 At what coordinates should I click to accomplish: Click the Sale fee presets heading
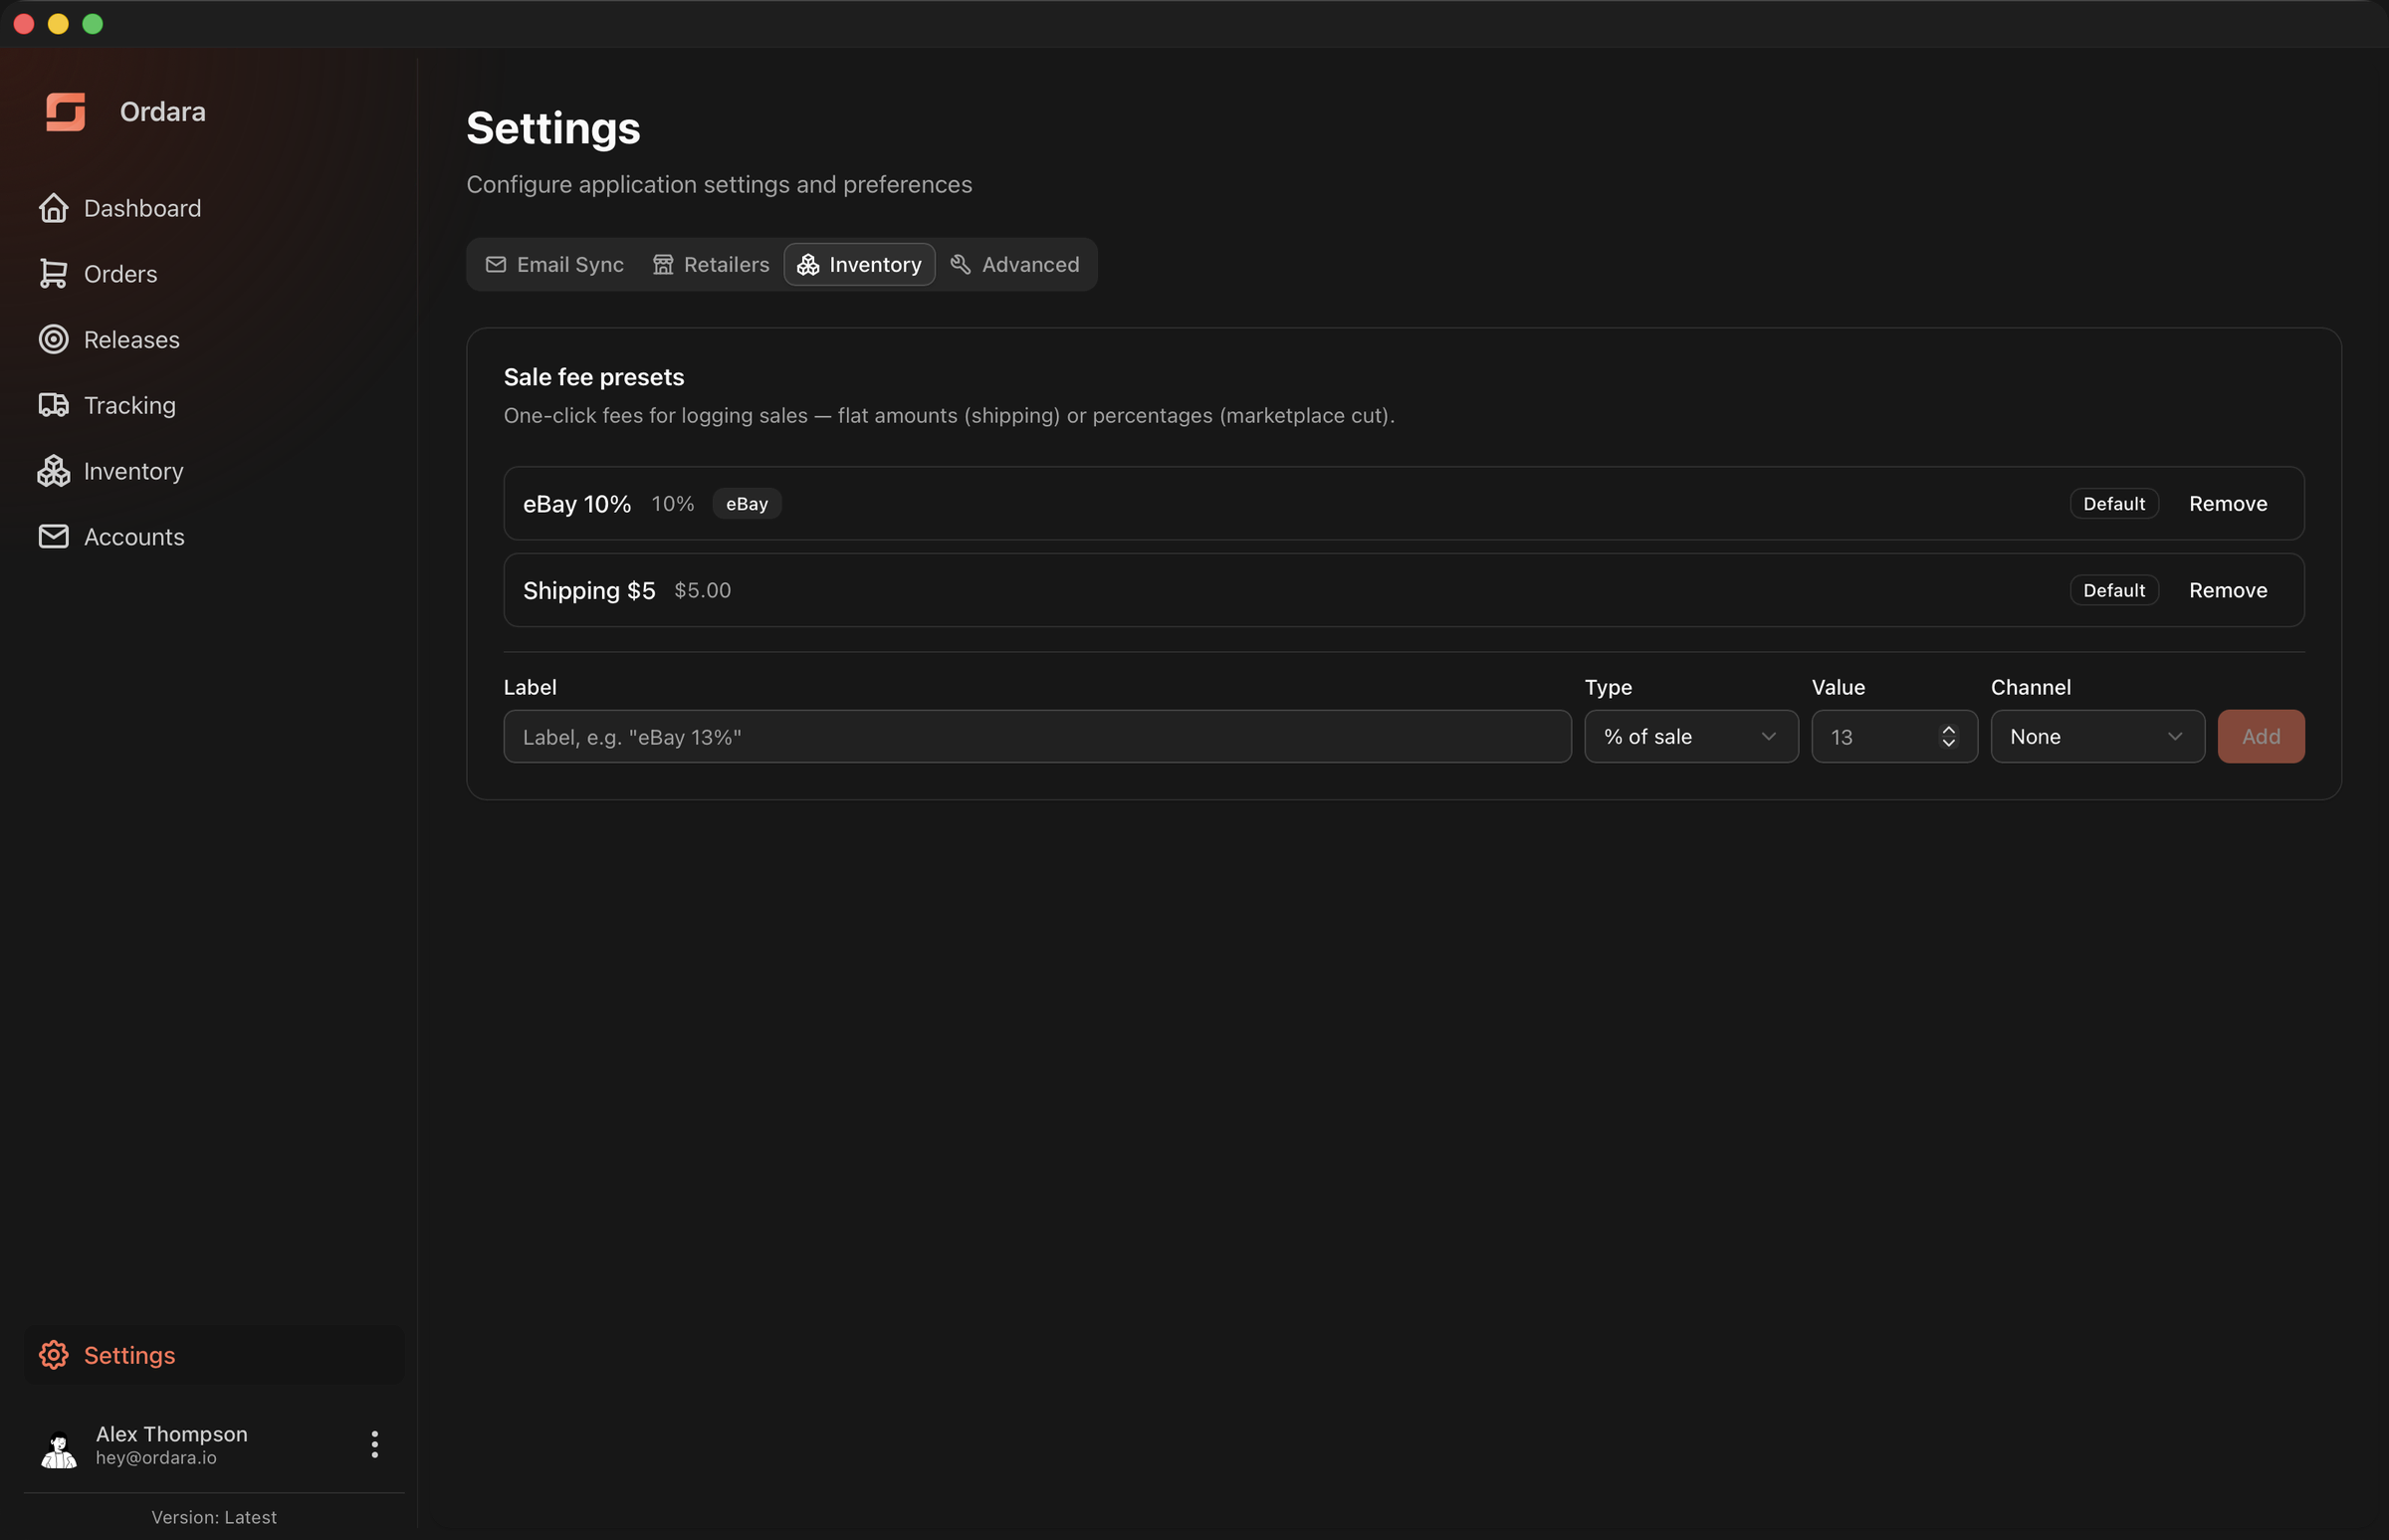594,377
